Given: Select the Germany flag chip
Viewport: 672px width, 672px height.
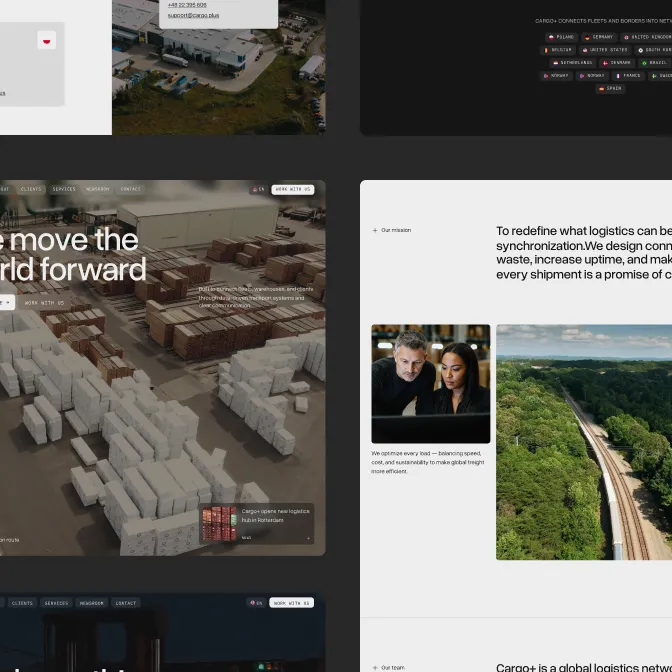Looking at the screenshot, I should tap(599, 37).
